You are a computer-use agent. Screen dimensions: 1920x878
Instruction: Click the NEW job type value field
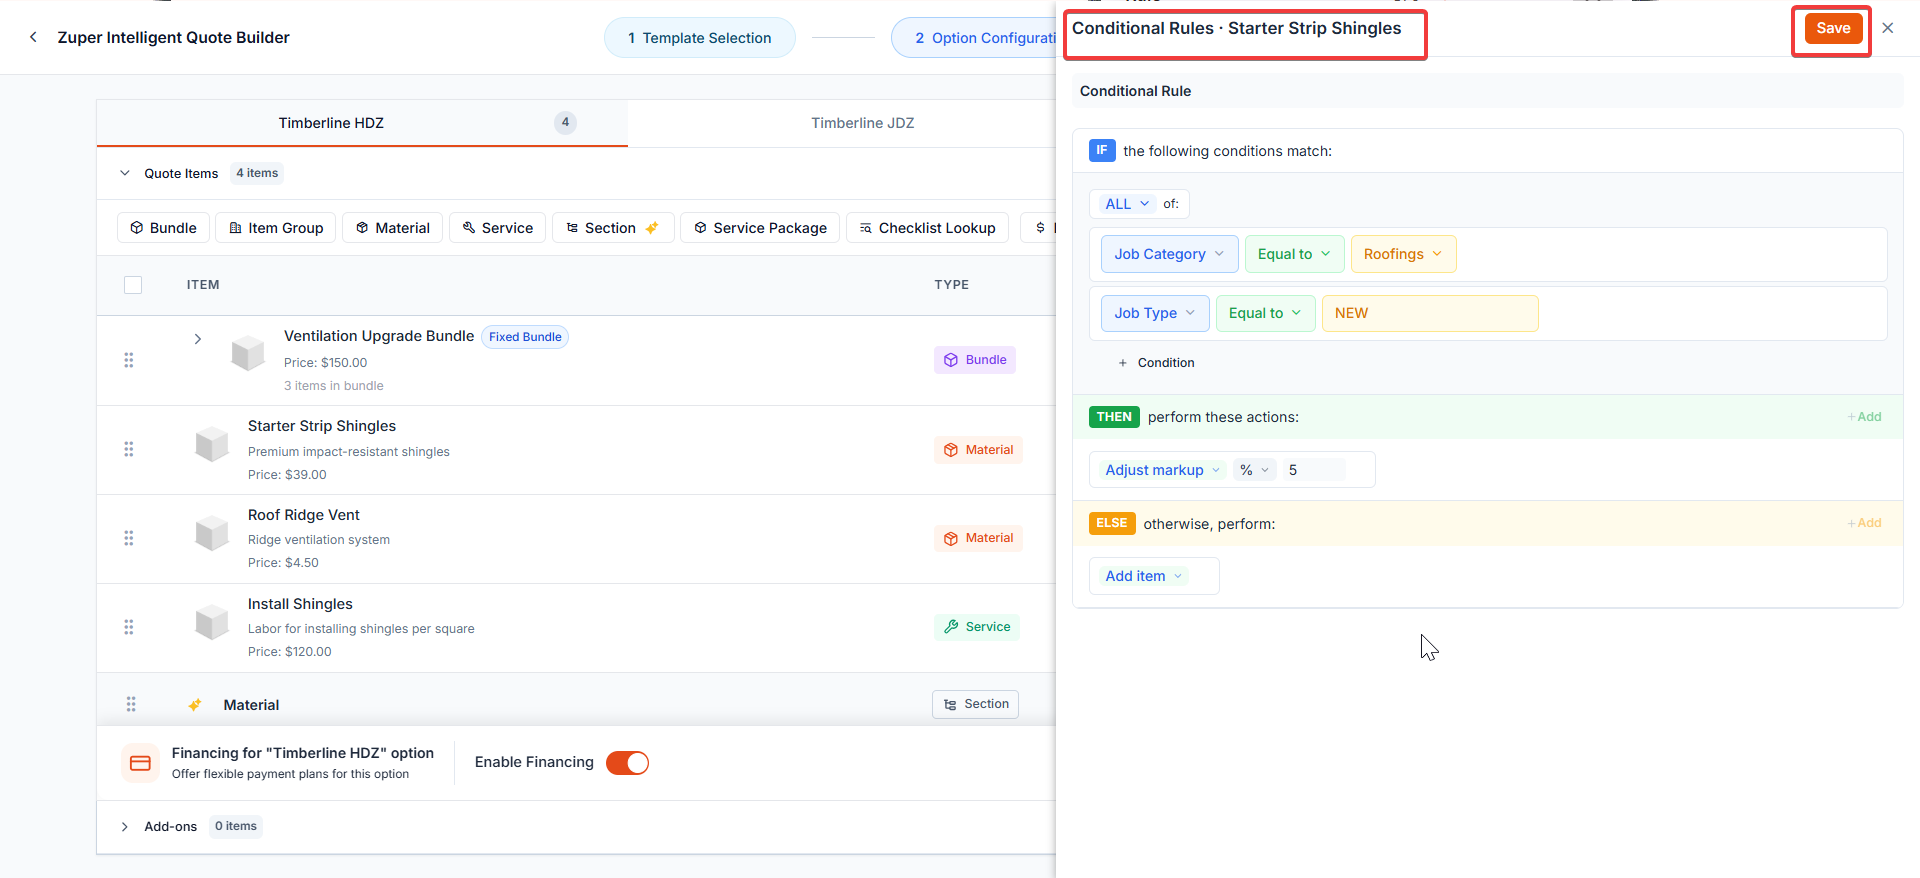pyautogui.click(x=1430, y=313)
